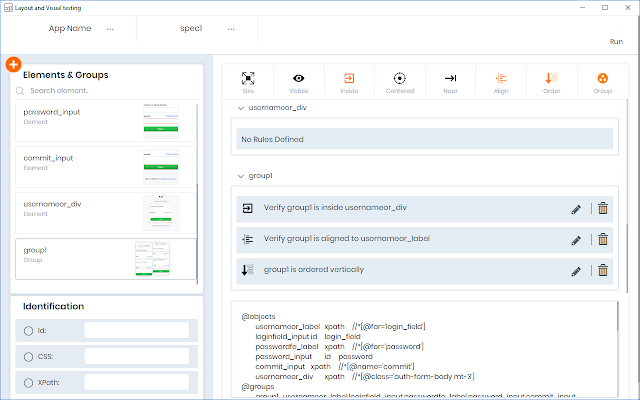
Task: Open the spec1 ellipsis menu
Action: pos(231,29)
